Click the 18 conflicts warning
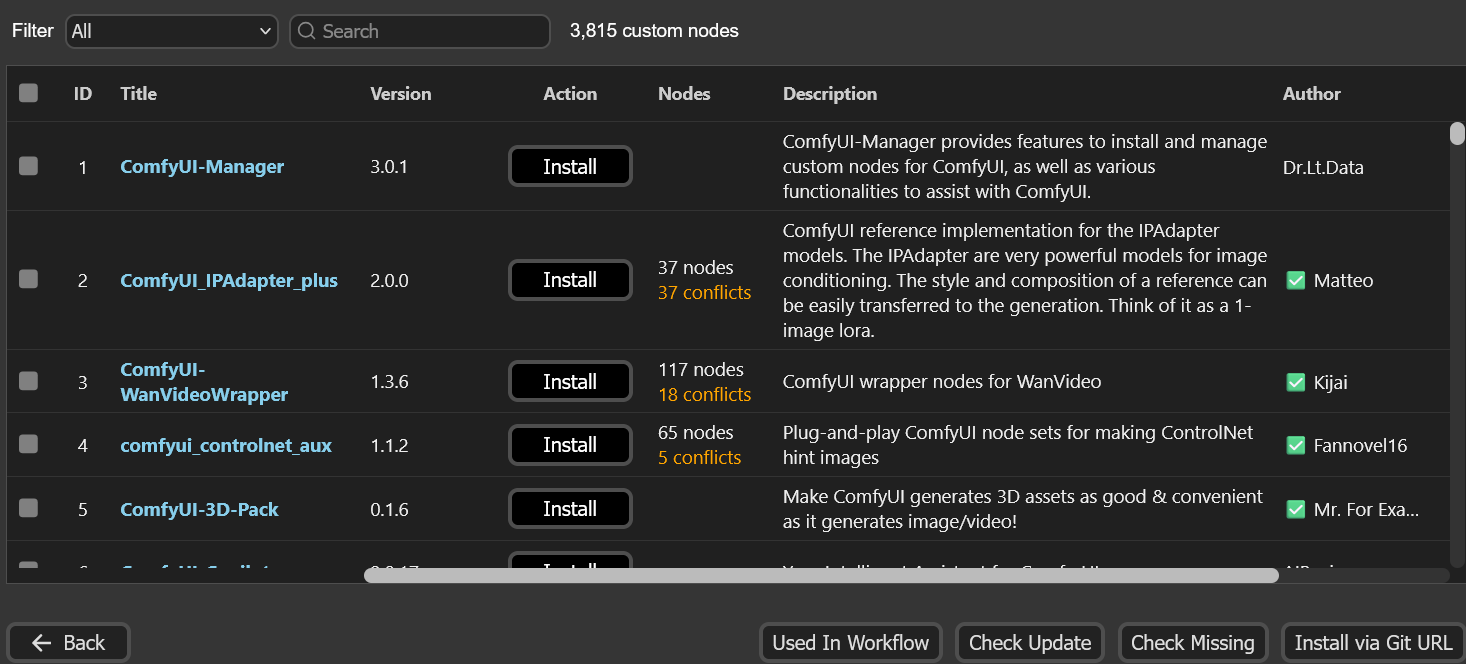This screenshot has width=1466, height=664. (x=704, y=395)
